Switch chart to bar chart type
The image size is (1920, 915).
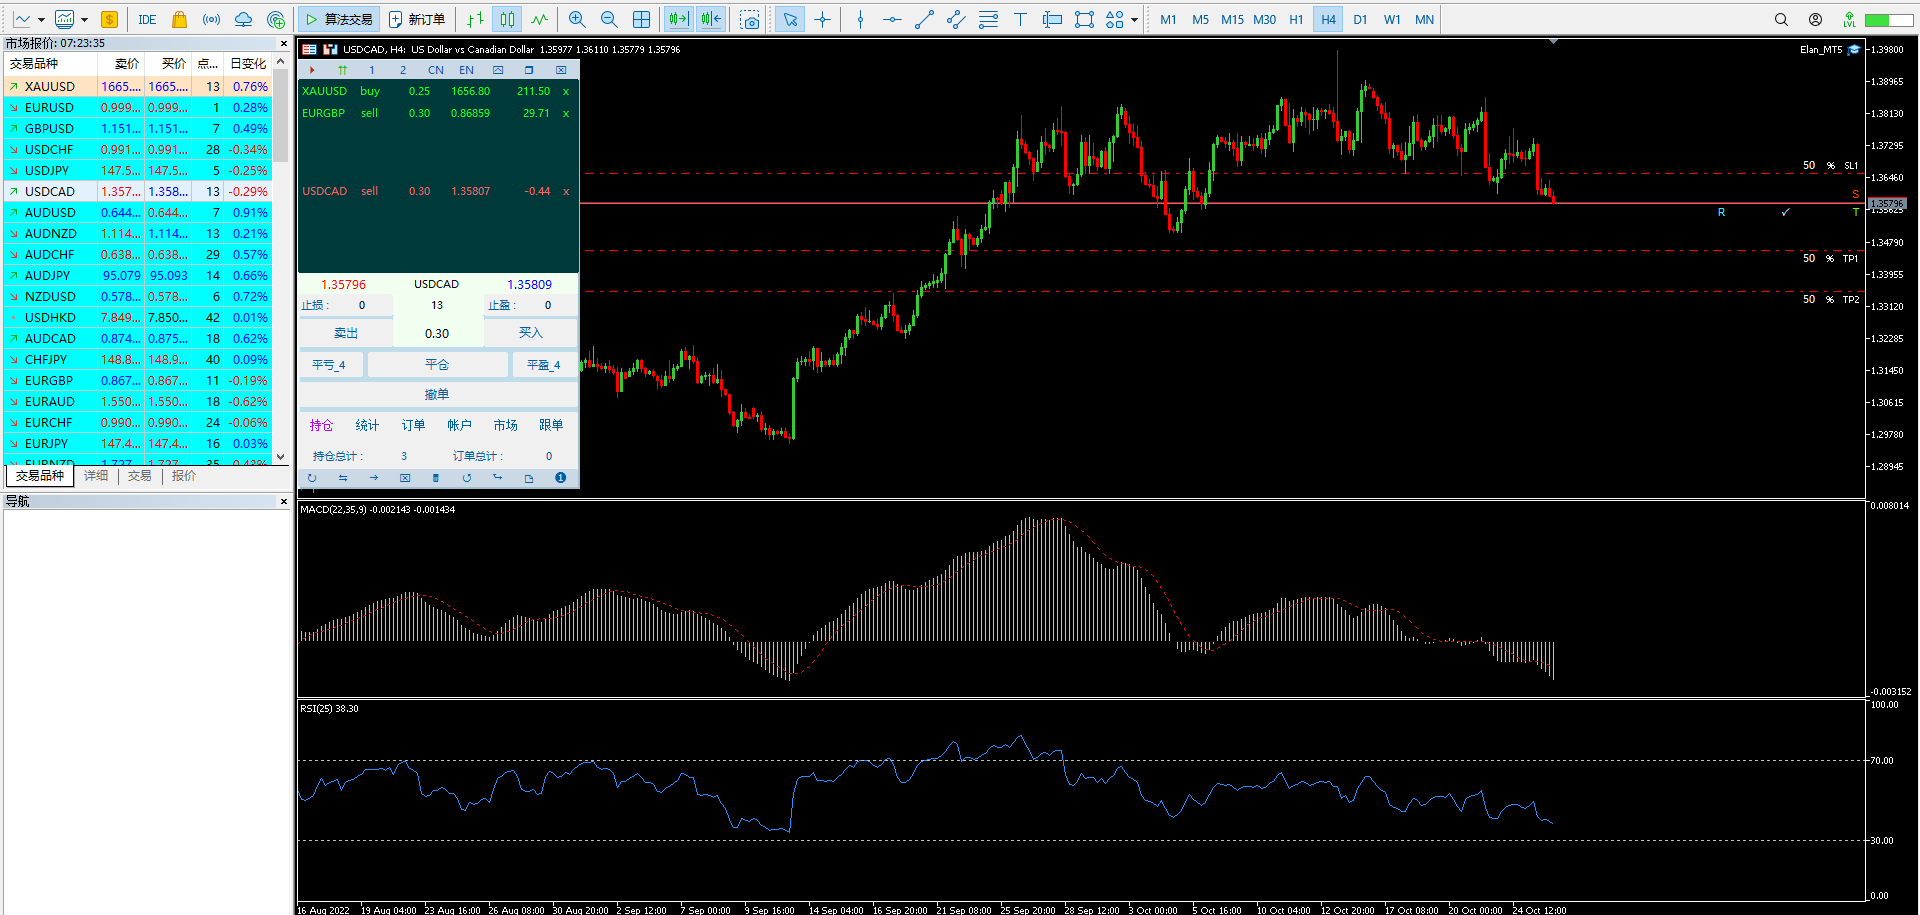pyautogui.click(x=476, y=19)
